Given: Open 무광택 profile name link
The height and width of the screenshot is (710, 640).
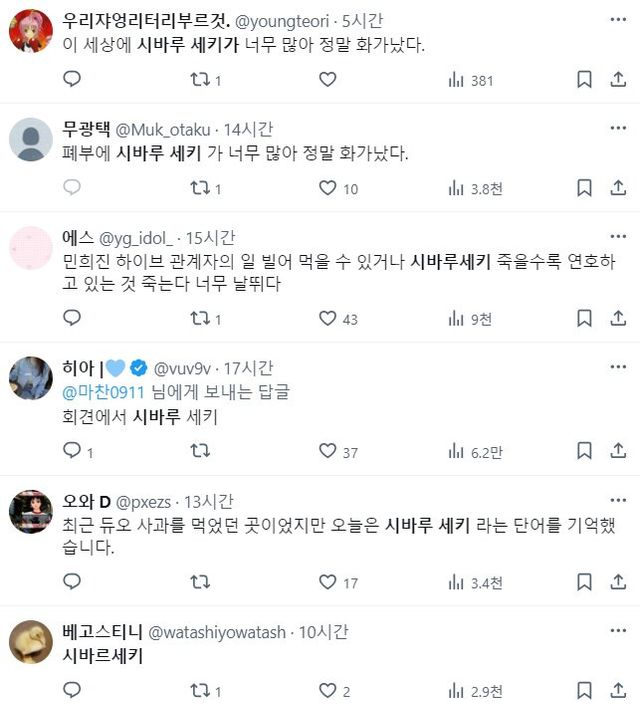Looking at the screenshot, I should pos(87,128).
